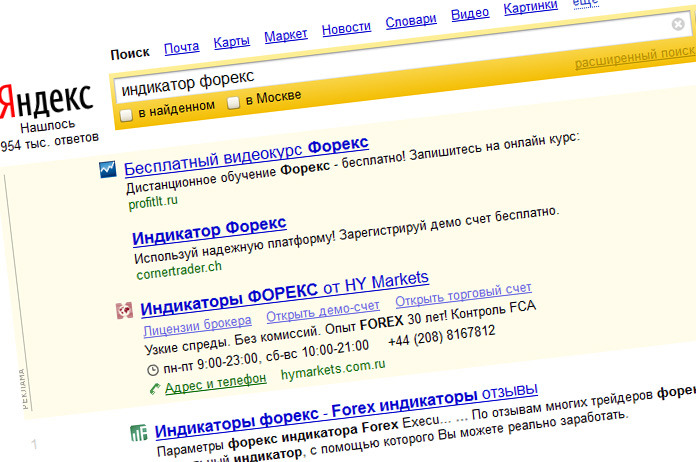This screenshot has width=696, height=462.
Task: Visit the profitlt.ru green URL
Action: click(x=153, y=202)
